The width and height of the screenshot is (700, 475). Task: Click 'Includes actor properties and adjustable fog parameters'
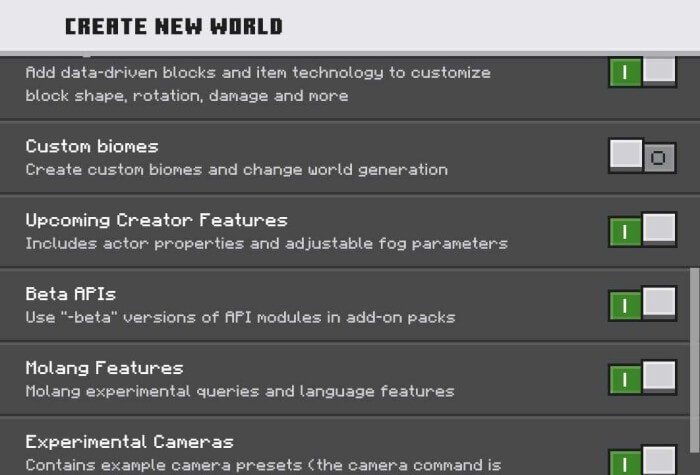[x=267, y=244]
